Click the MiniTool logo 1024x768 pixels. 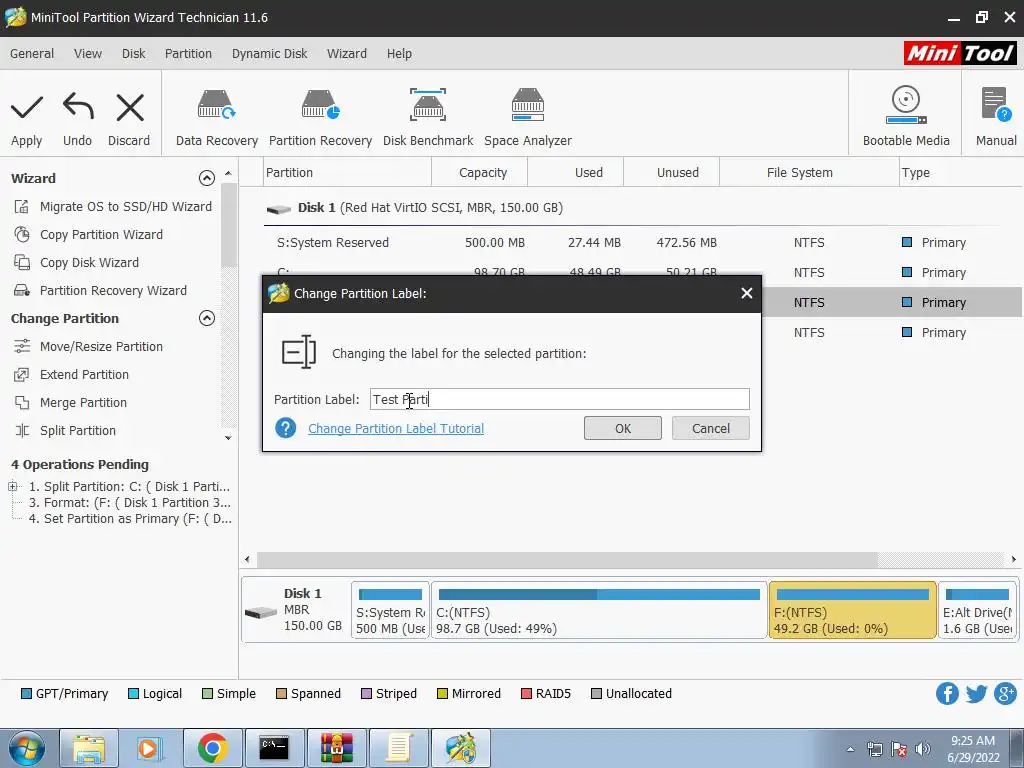[x=960, y=53]
